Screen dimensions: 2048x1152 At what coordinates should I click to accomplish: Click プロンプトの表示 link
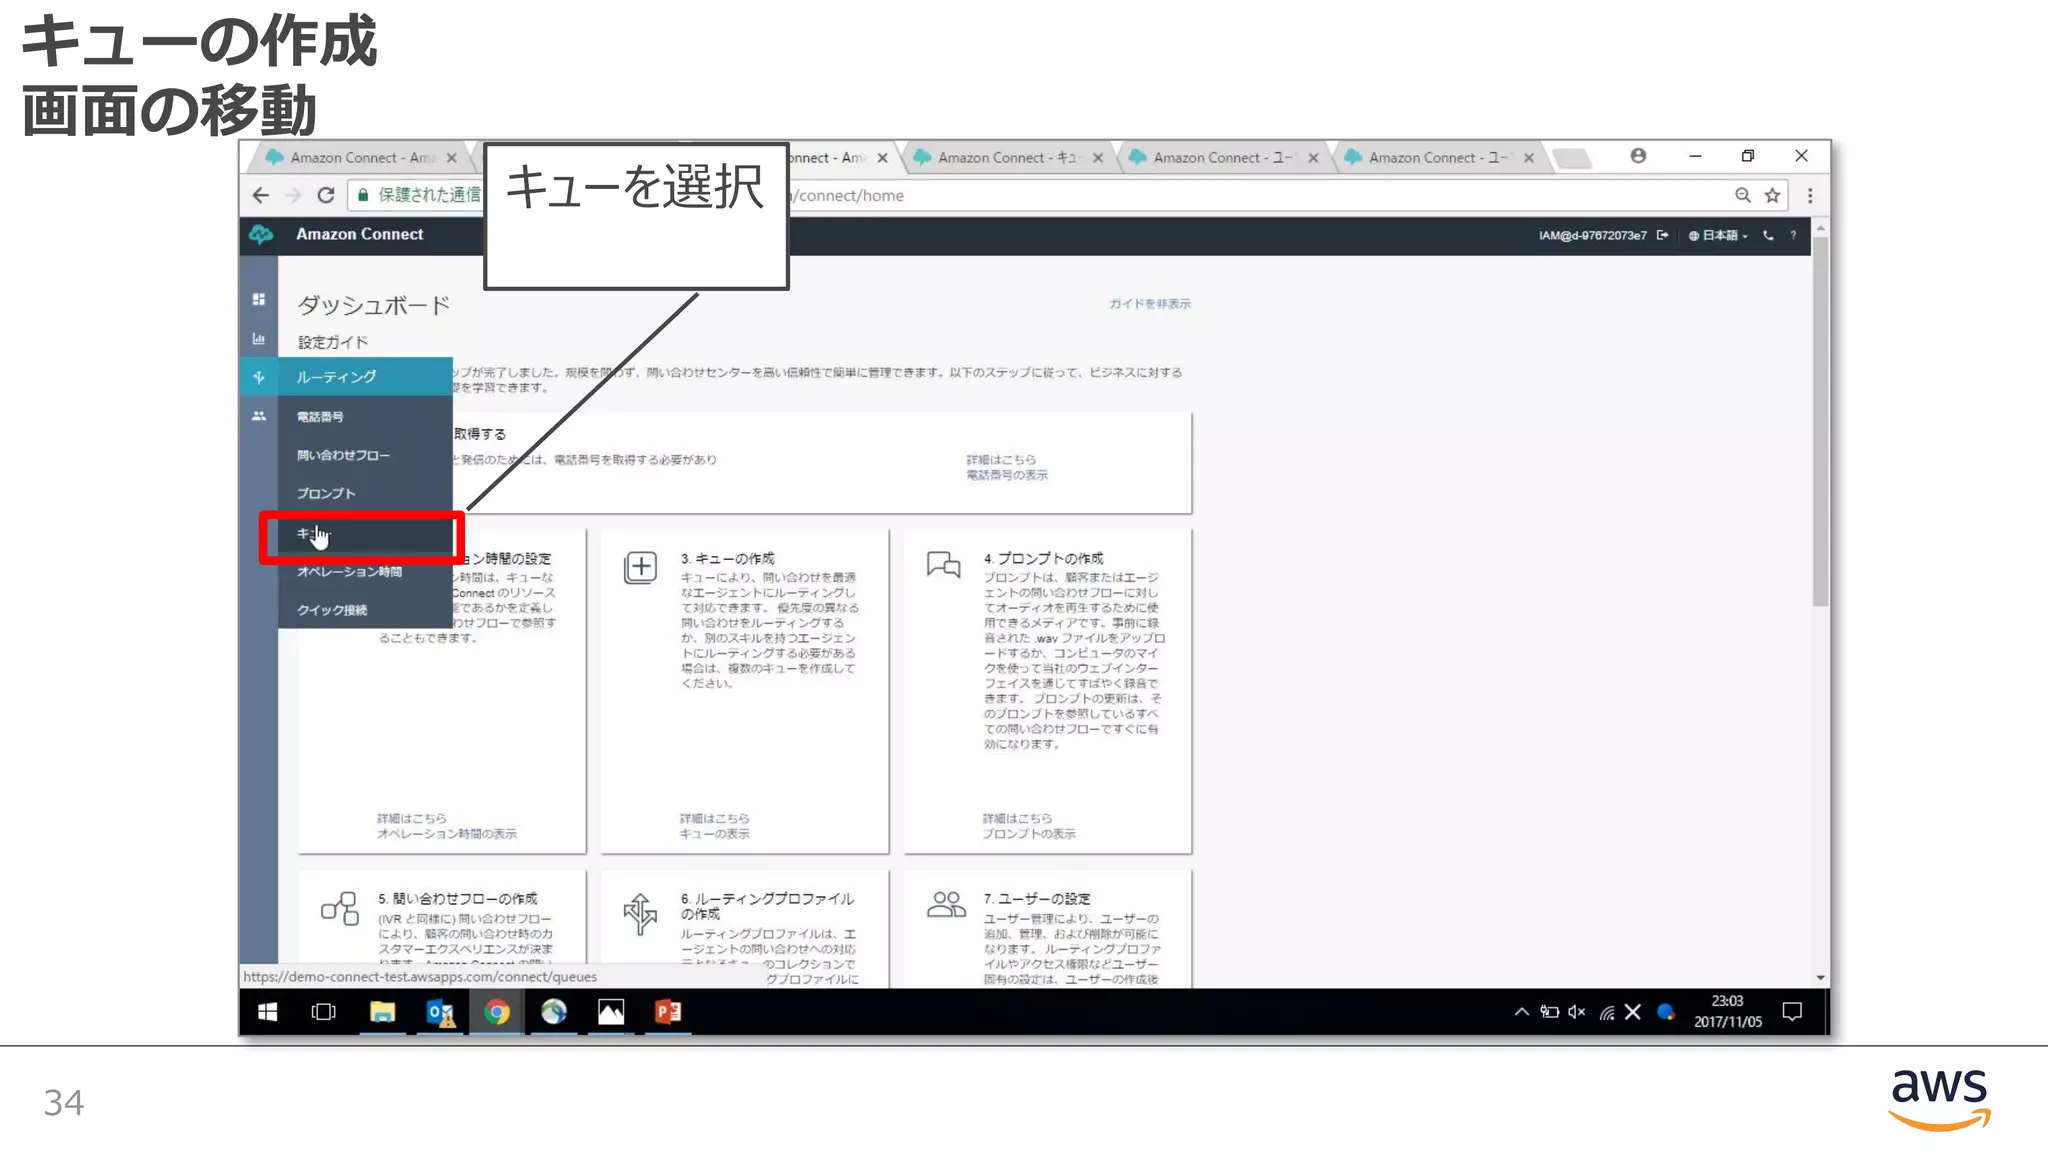coord(1028,833)
